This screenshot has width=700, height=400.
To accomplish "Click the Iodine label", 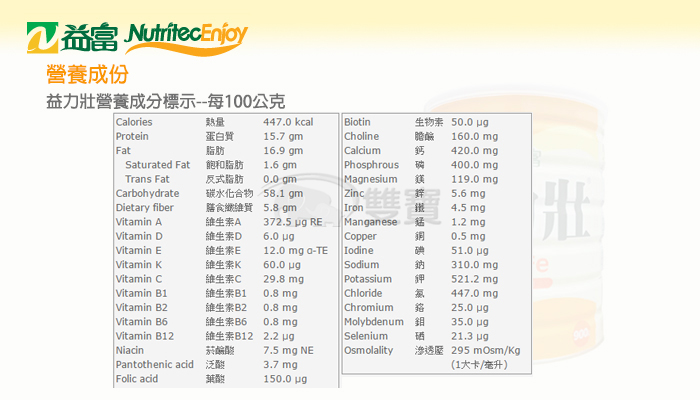I will (x=359, y=250).
